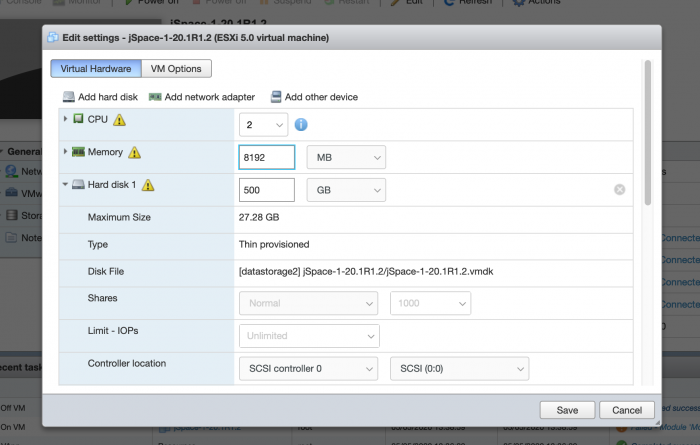
Task: Expand the Memory section
Action: point(65,152)
